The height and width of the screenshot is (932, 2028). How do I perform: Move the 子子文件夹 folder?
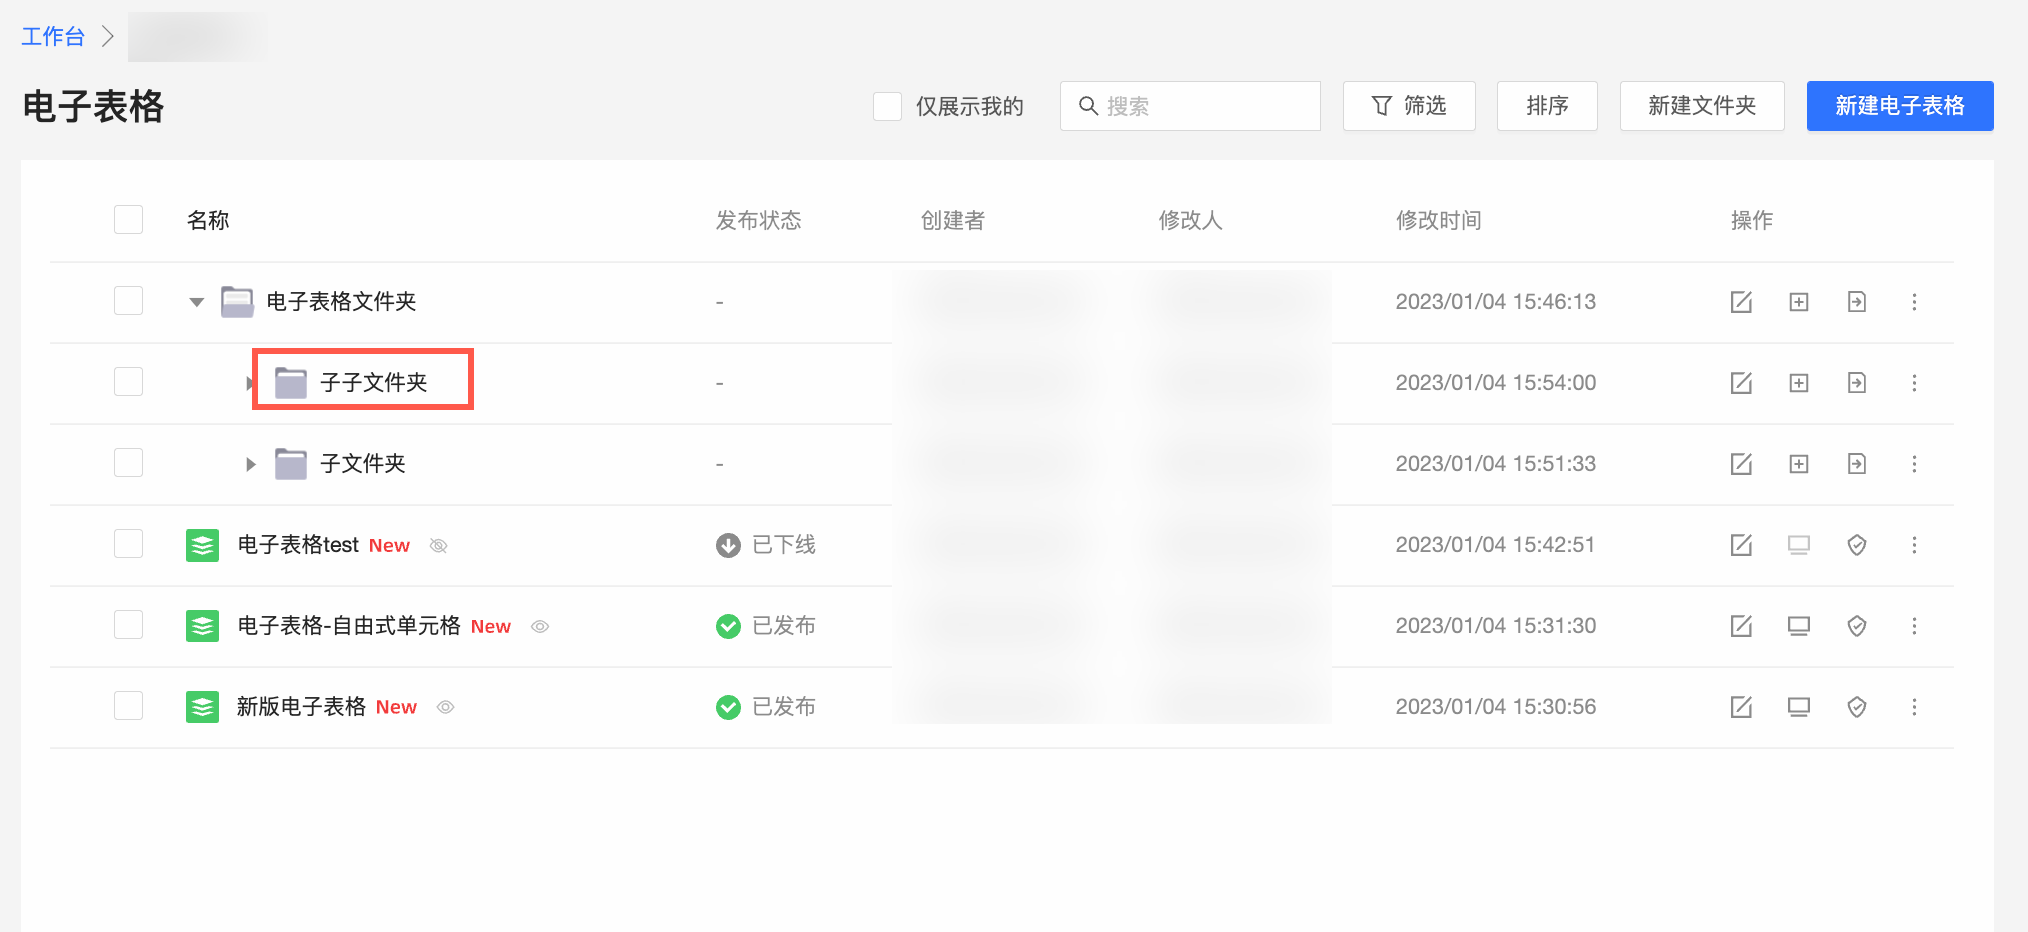tap(1857, 383)
